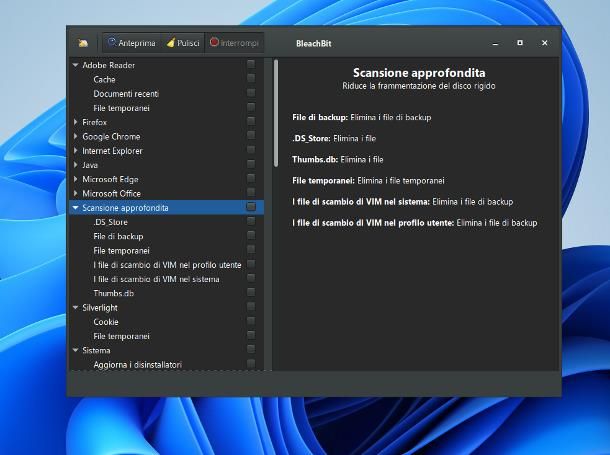Toggle the Scansione approfondita checkbox

[x=251, y=206]
